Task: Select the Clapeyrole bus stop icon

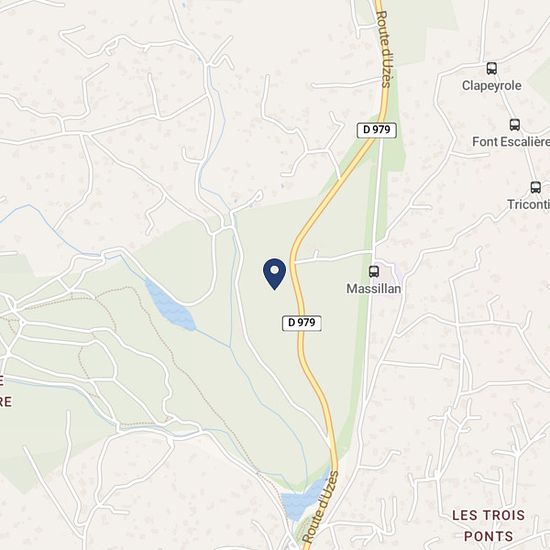Action: [x=492, y=68]
